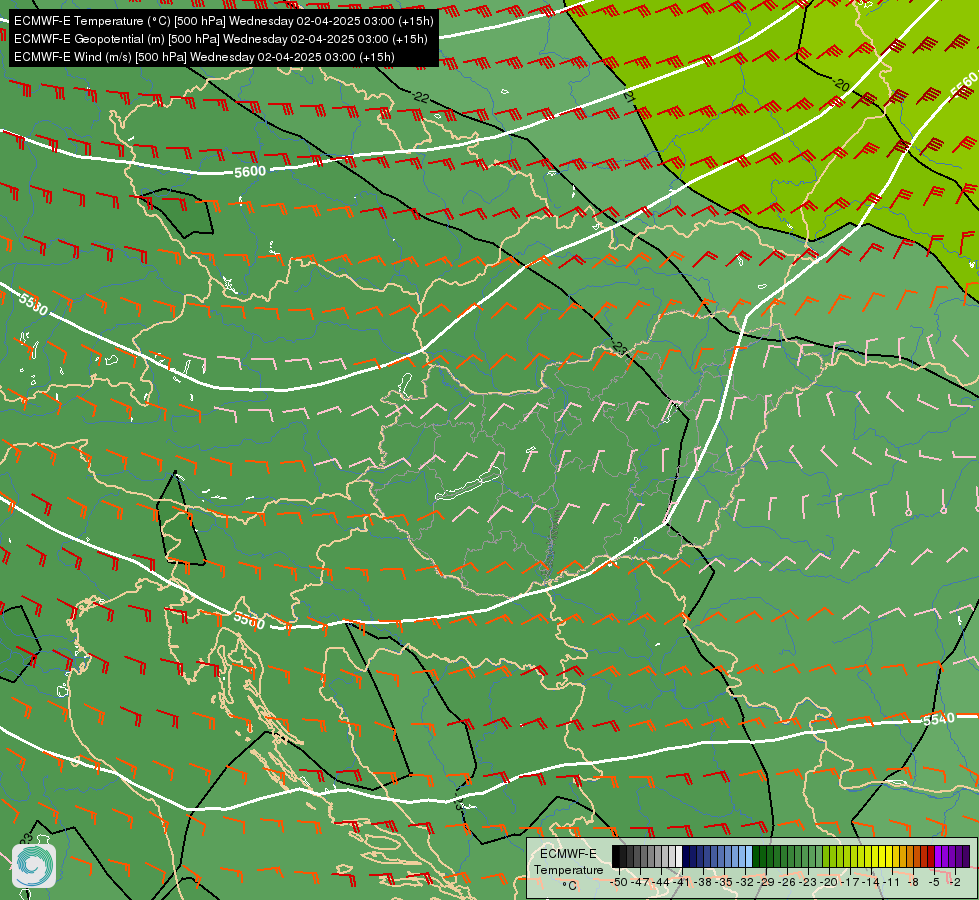The width and height of the screenshot is (979, 900).
Task: Click the 5530 geopotential contour label
Action: (32, 304)
